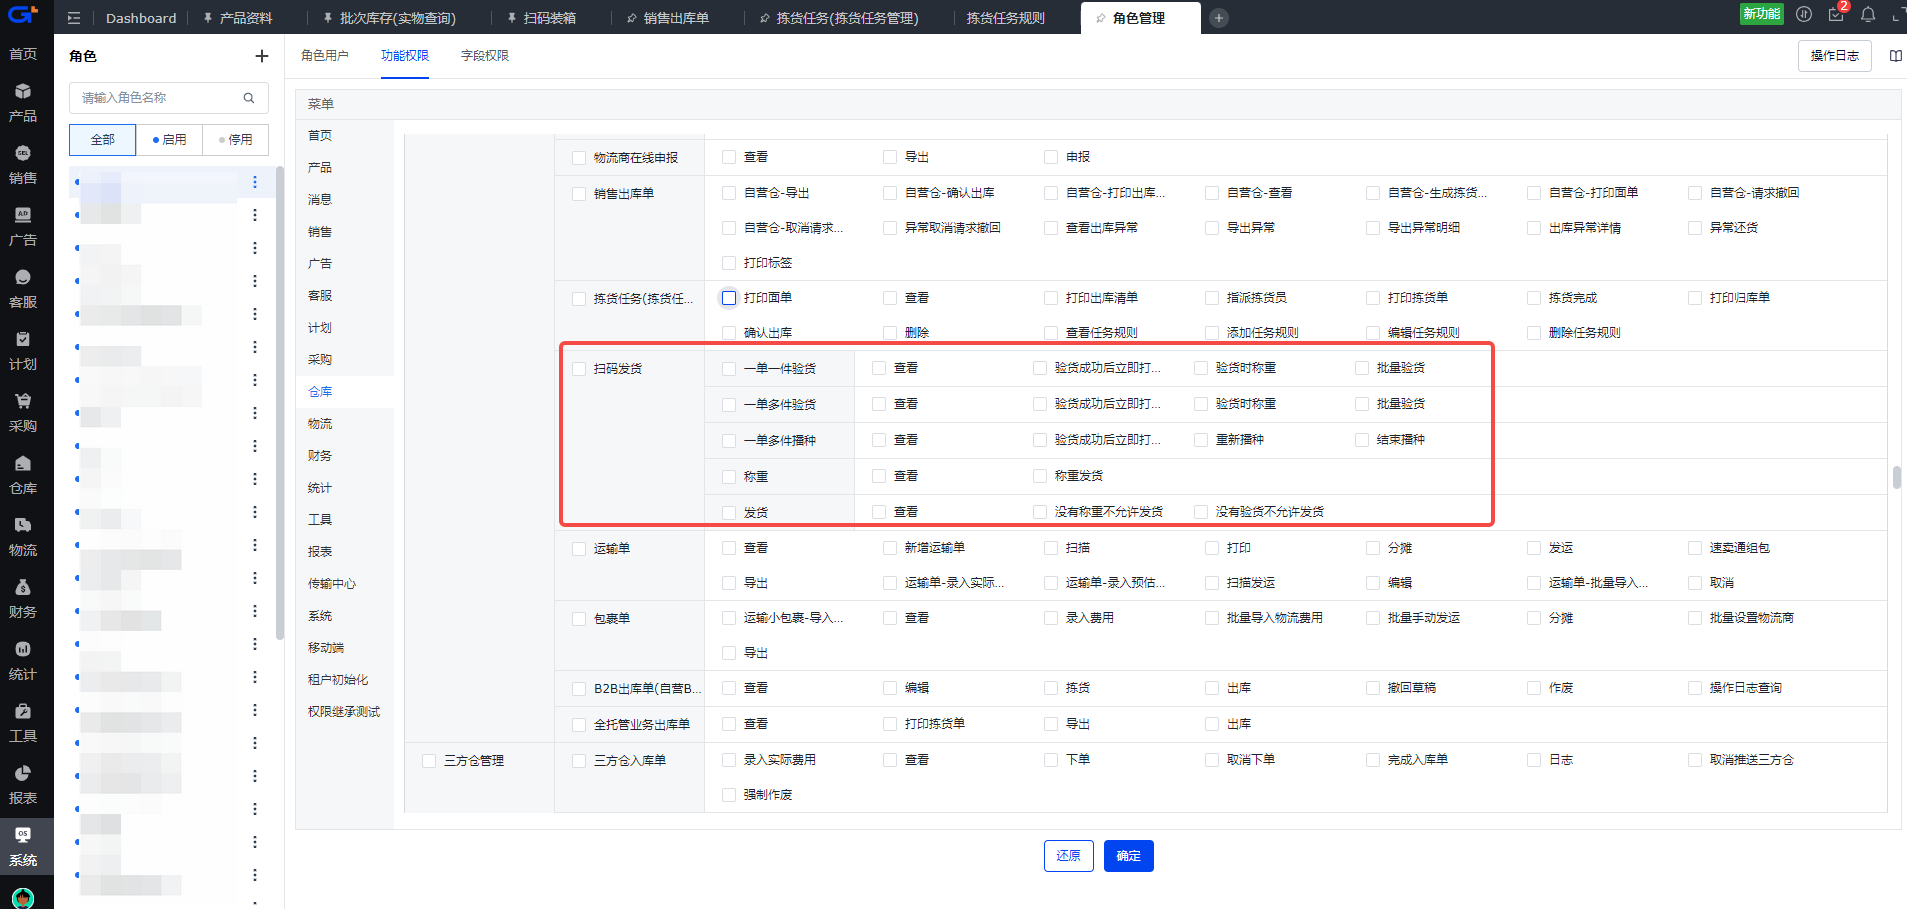Check the 新增运输单 checkbox
The image size is (1907, 909).
click(890, 548)
